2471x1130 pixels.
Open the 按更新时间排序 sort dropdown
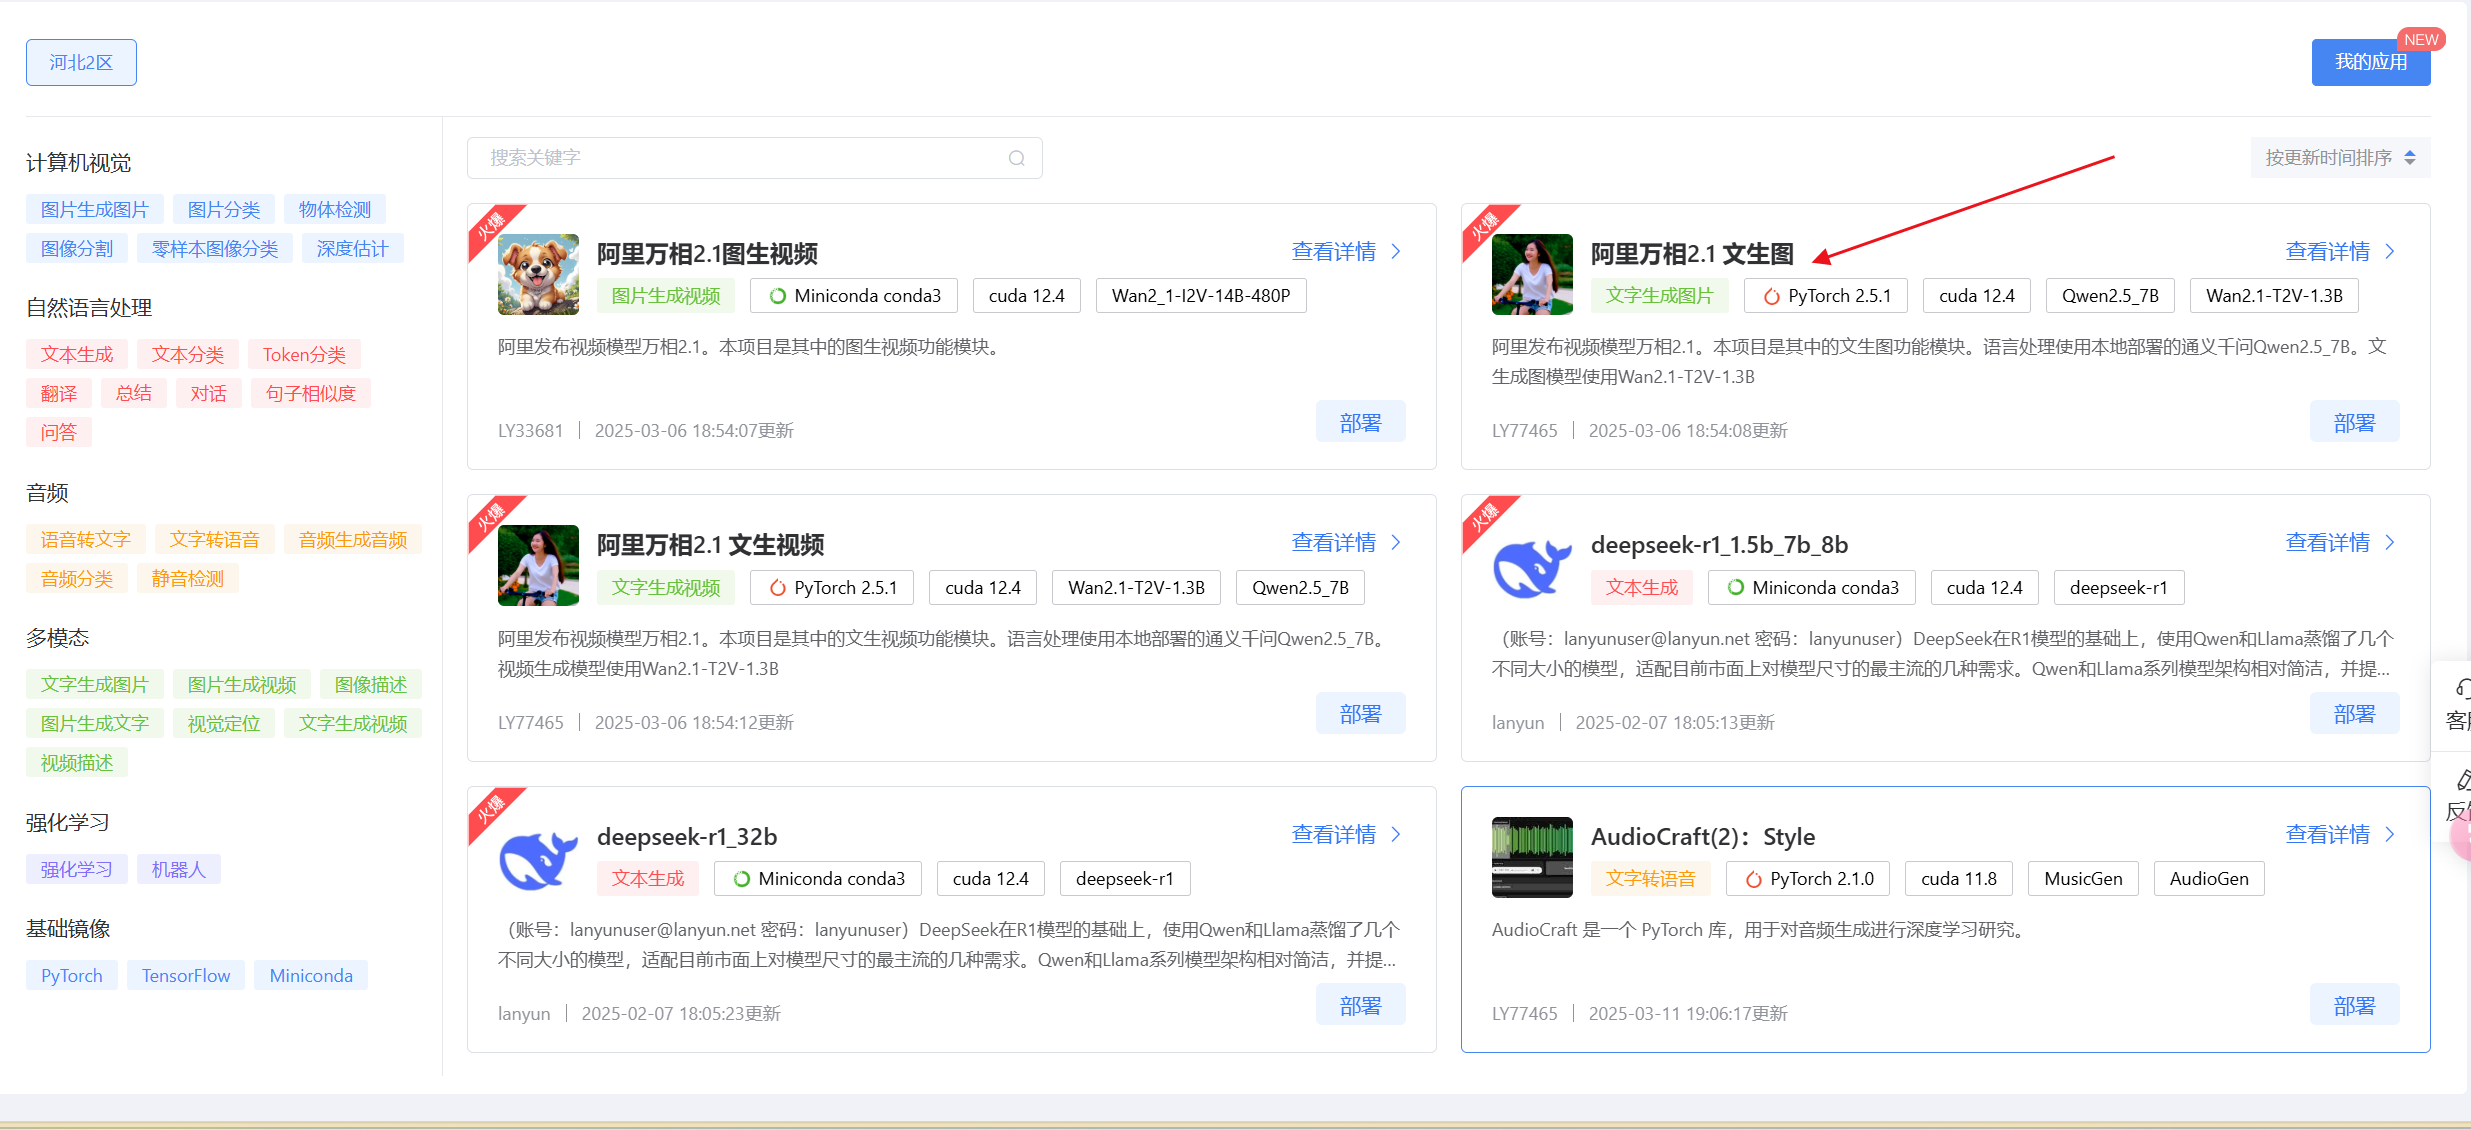coord(2330,157)
